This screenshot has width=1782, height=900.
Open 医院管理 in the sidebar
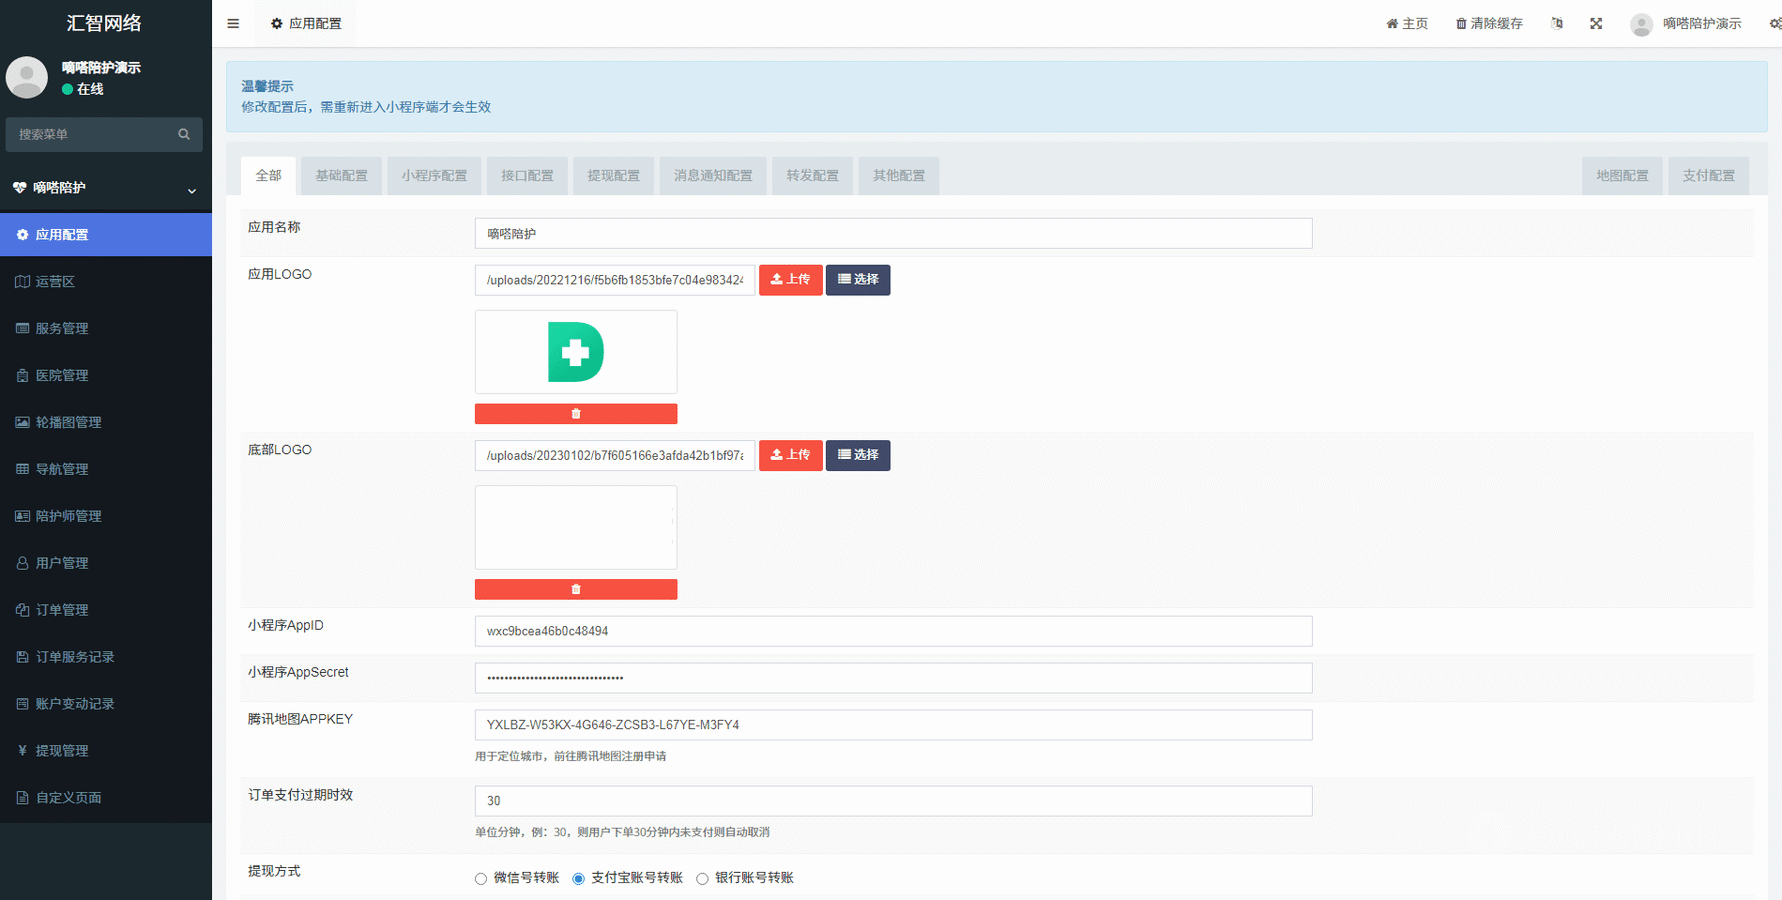pos(62,376)
